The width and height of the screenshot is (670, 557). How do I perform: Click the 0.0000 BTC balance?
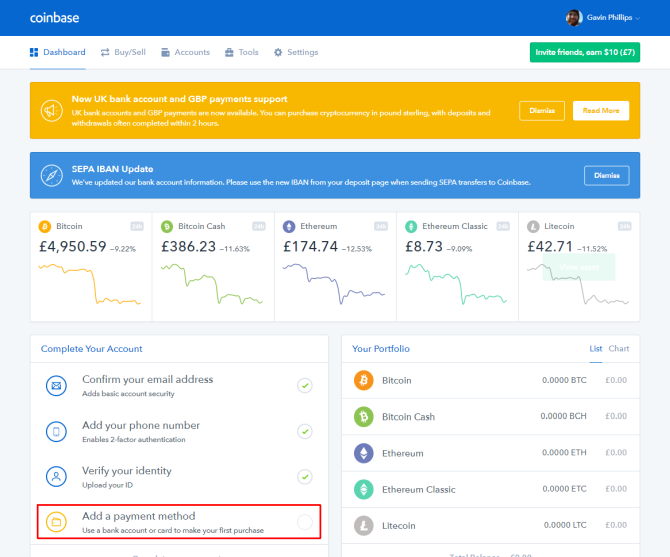[564, 380]
